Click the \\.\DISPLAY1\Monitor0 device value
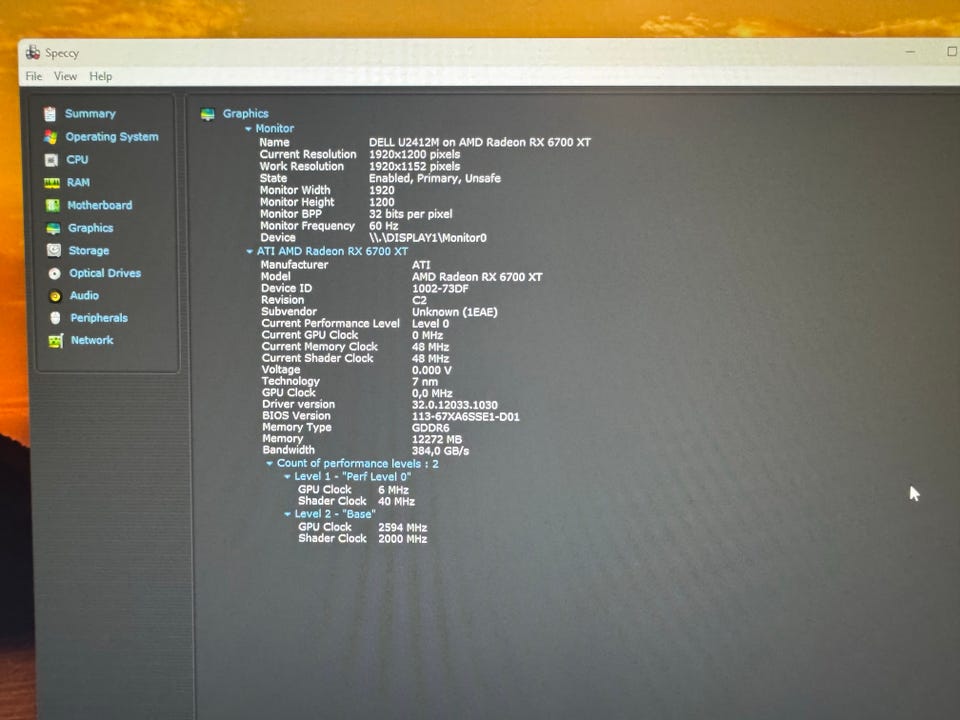960x720 pixels. point(428,238)
